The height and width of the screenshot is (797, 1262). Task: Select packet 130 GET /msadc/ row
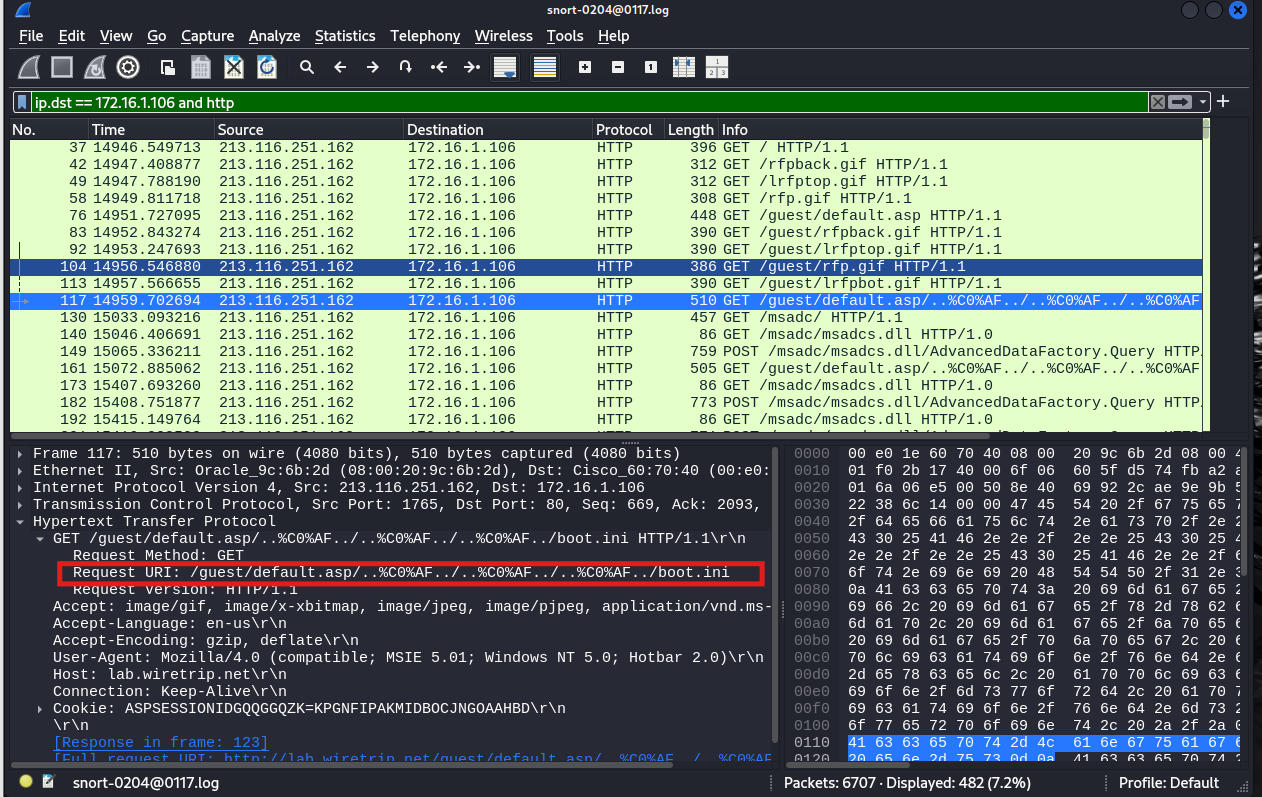606,318
